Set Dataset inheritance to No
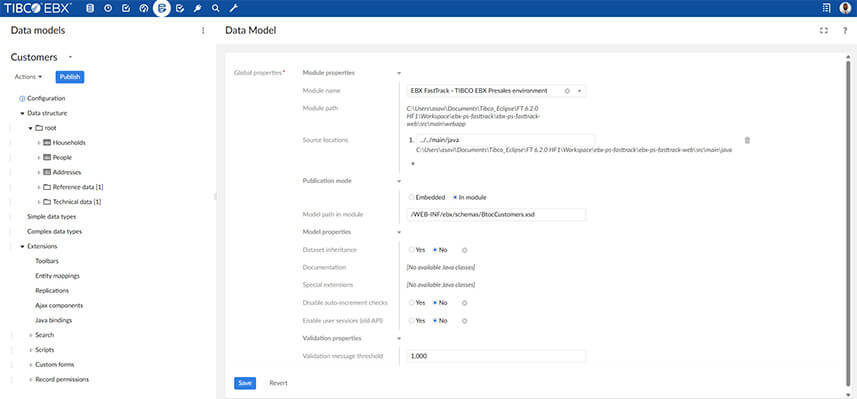857x399 pixels. tap(435, 250)
